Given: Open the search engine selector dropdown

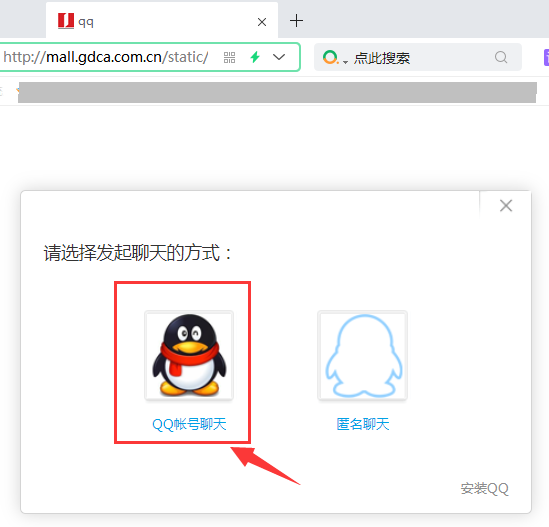Looking at the screenshot, I should (x=345, y=62).
